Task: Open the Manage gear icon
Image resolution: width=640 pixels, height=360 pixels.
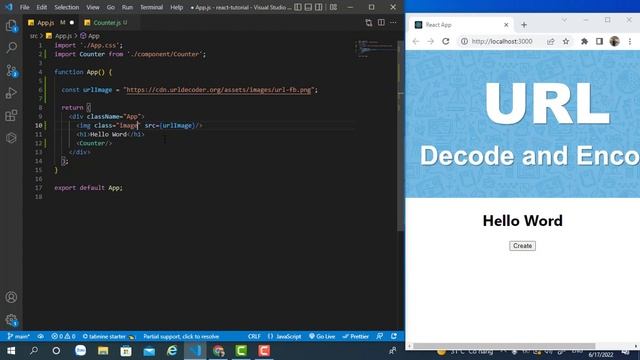Action: click(11, 320)
